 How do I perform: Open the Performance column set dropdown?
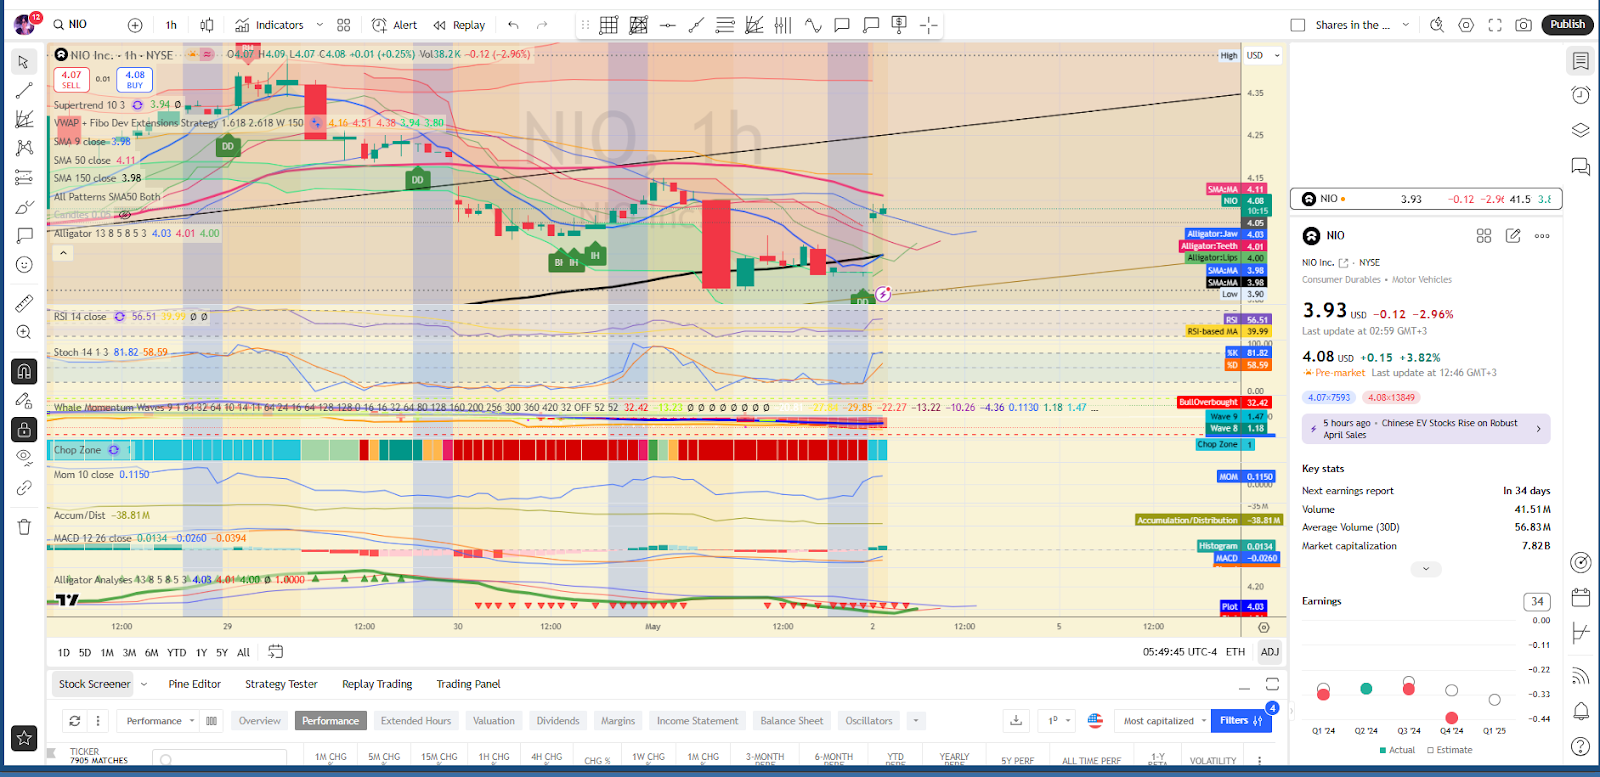tap(160, 721)
